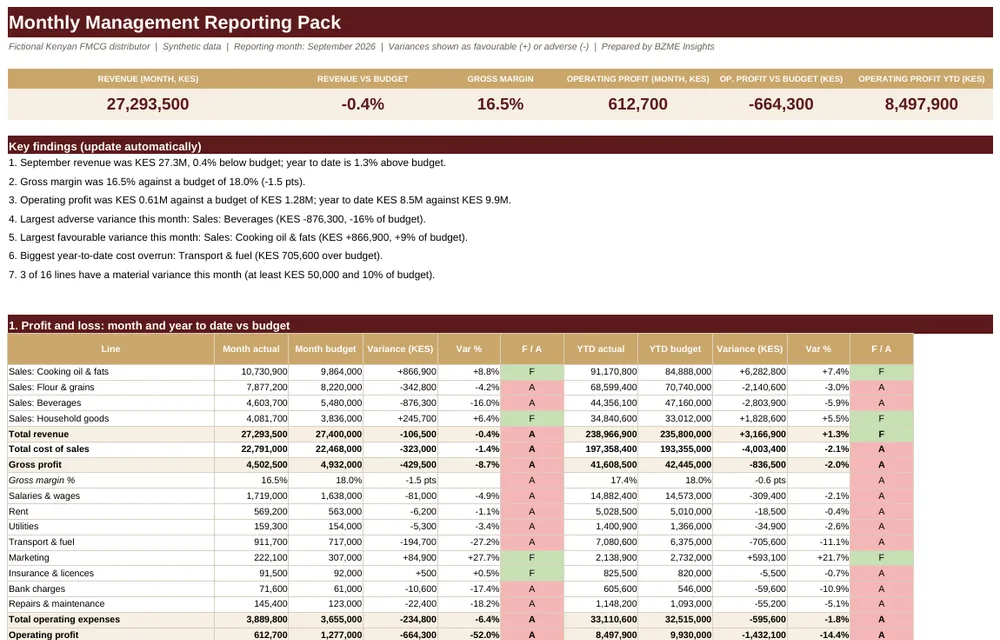Select finding 1 about September revenue
The height and width of the screenshot is (640, 1000).
[x=227, y=163]
